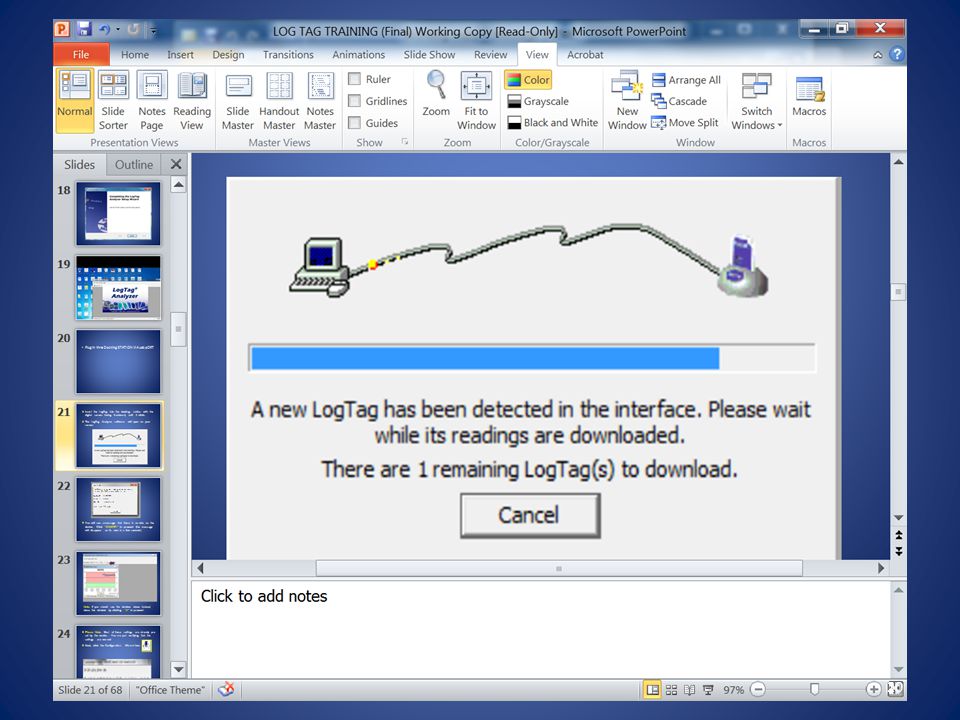Image resolution: width=960 pixels, height=720 pixels.
Task: Open the Design tab
Action: click(228, 54)
